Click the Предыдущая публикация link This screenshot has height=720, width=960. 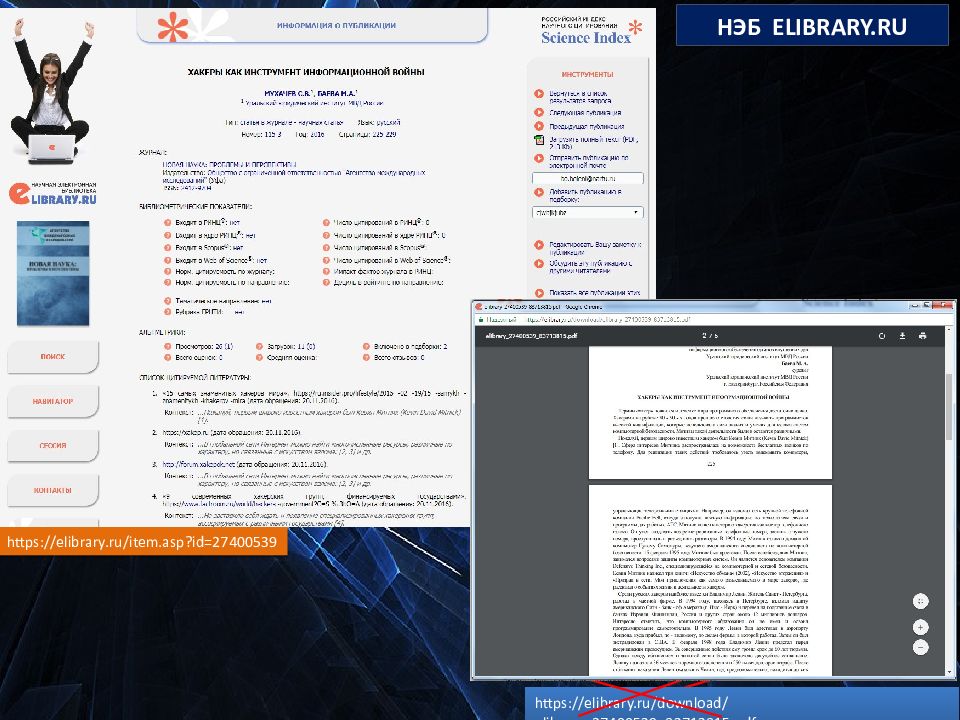(x=587, y=127)
